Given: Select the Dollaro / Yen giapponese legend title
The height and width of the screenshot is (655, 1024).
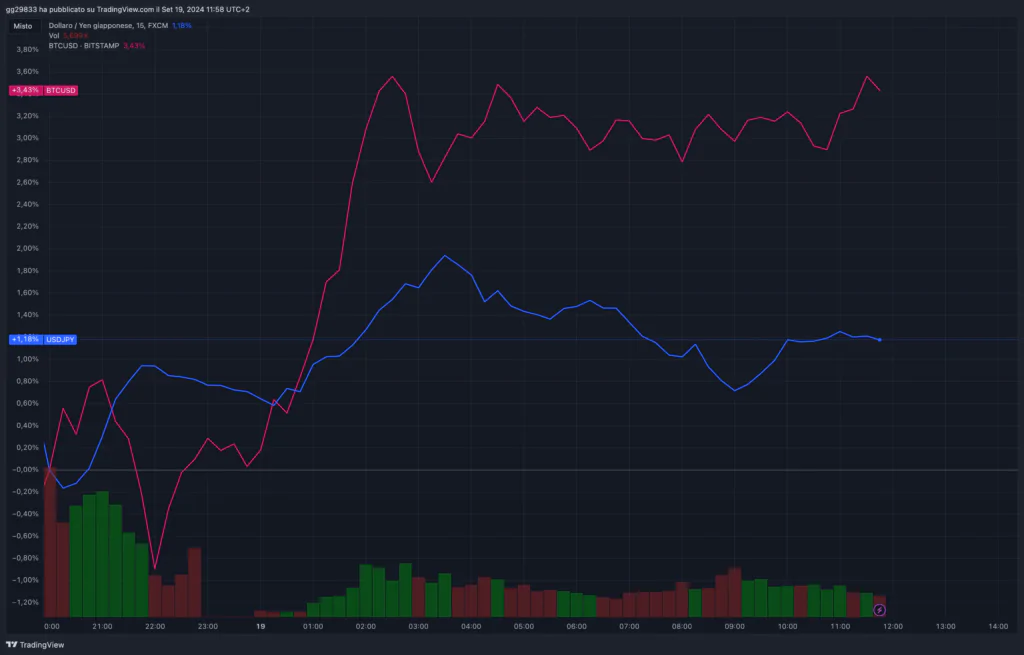Looking at the screenshot, I should [x=107, y=25].
